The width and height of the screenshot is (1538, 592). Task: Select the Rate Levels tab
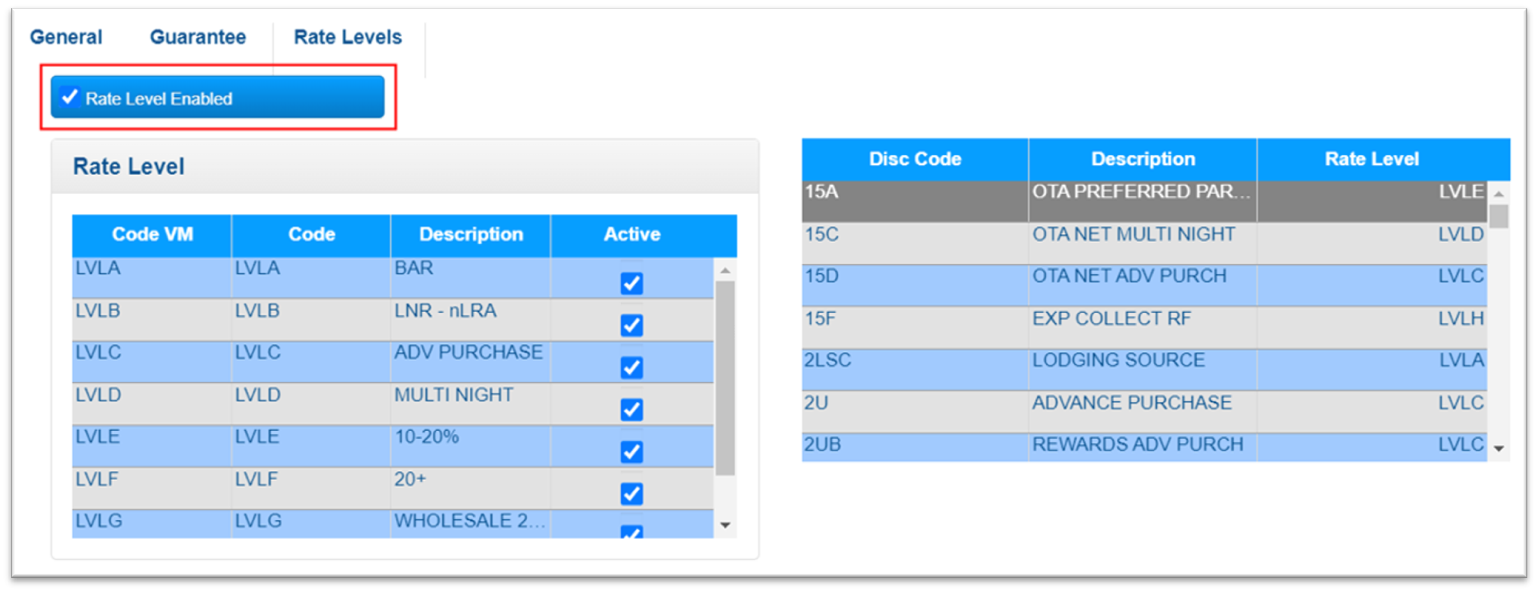[x=348, y=37]
